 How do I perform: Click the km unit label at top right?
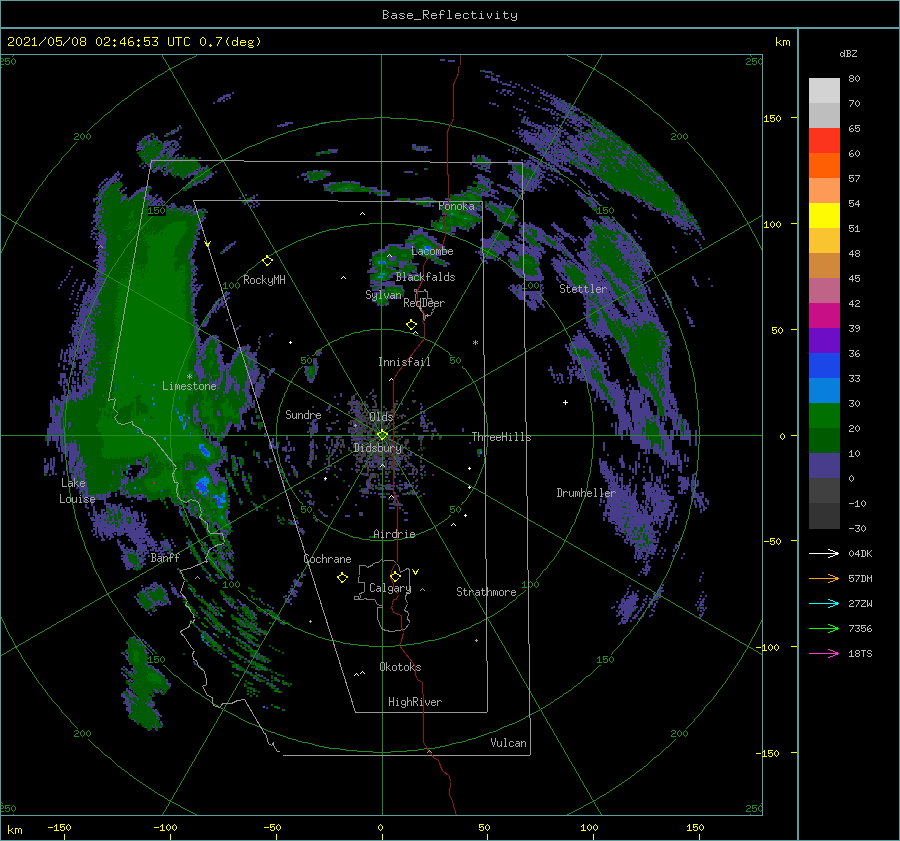point(782,42)
